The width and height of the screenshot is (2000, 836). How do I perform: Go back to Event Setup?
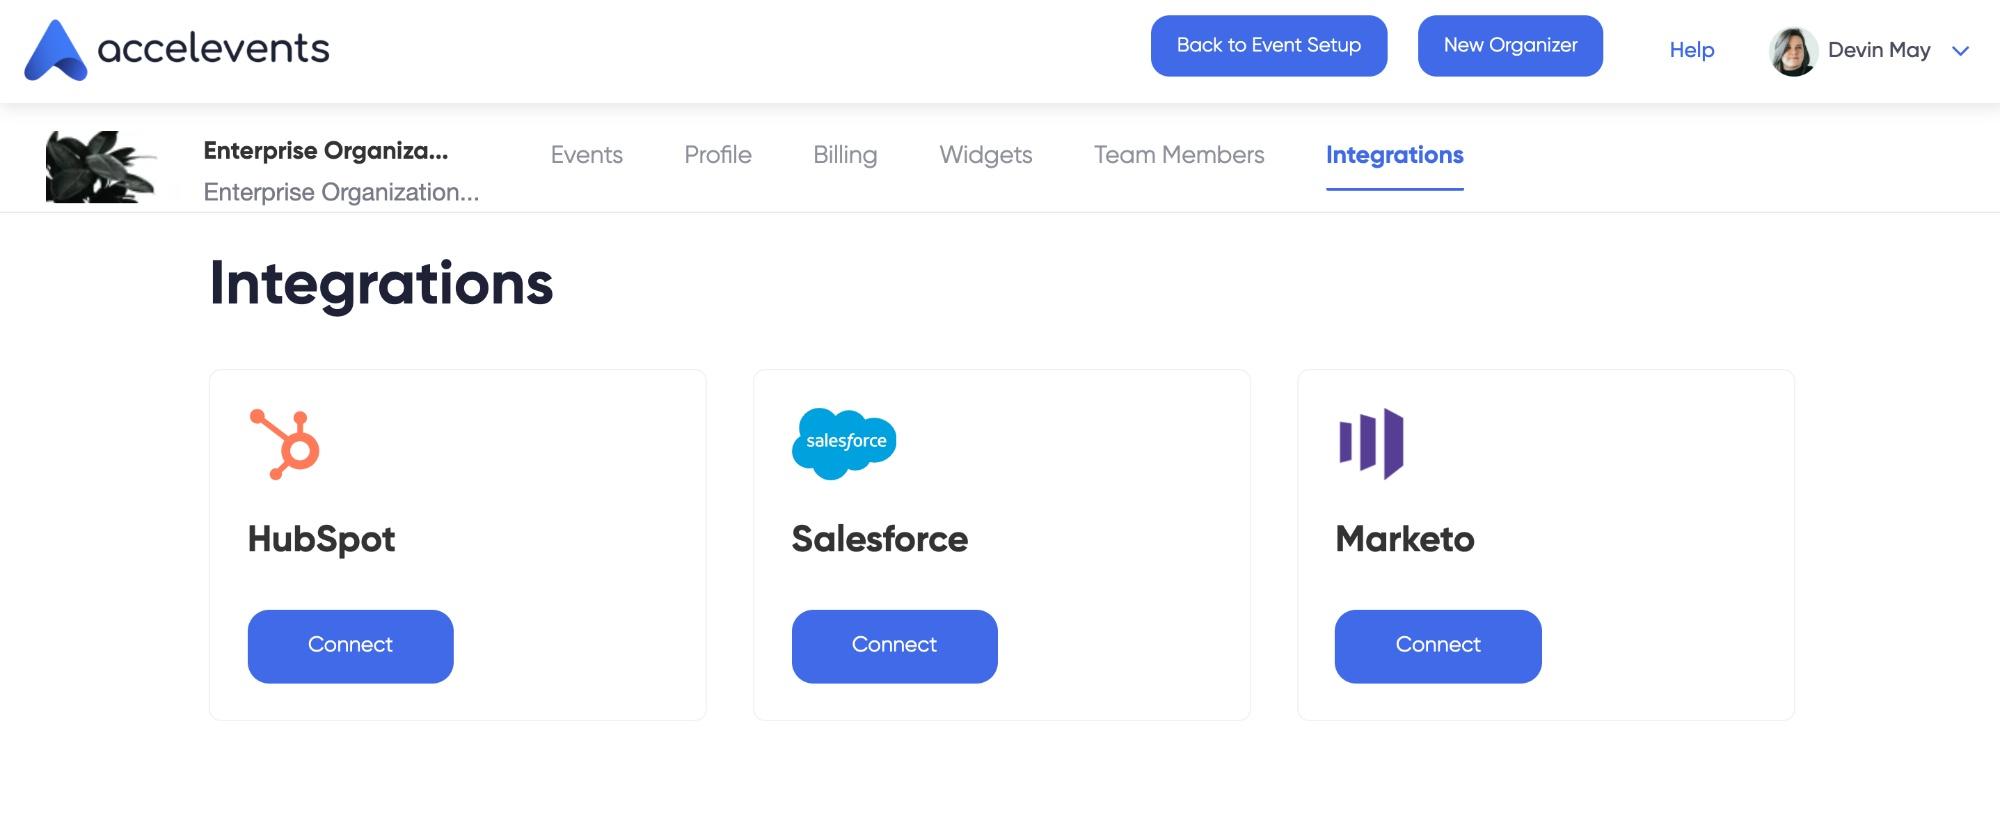(x=1268, y=46)
